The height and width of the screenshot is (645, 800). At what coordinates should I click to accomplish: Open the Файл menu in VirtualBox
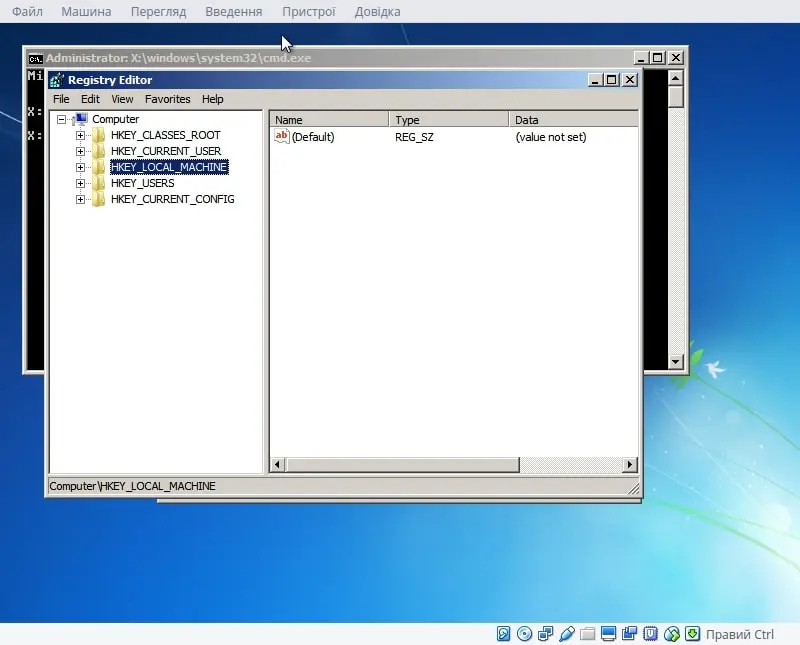pyautogui.click(x=28, y=11)
